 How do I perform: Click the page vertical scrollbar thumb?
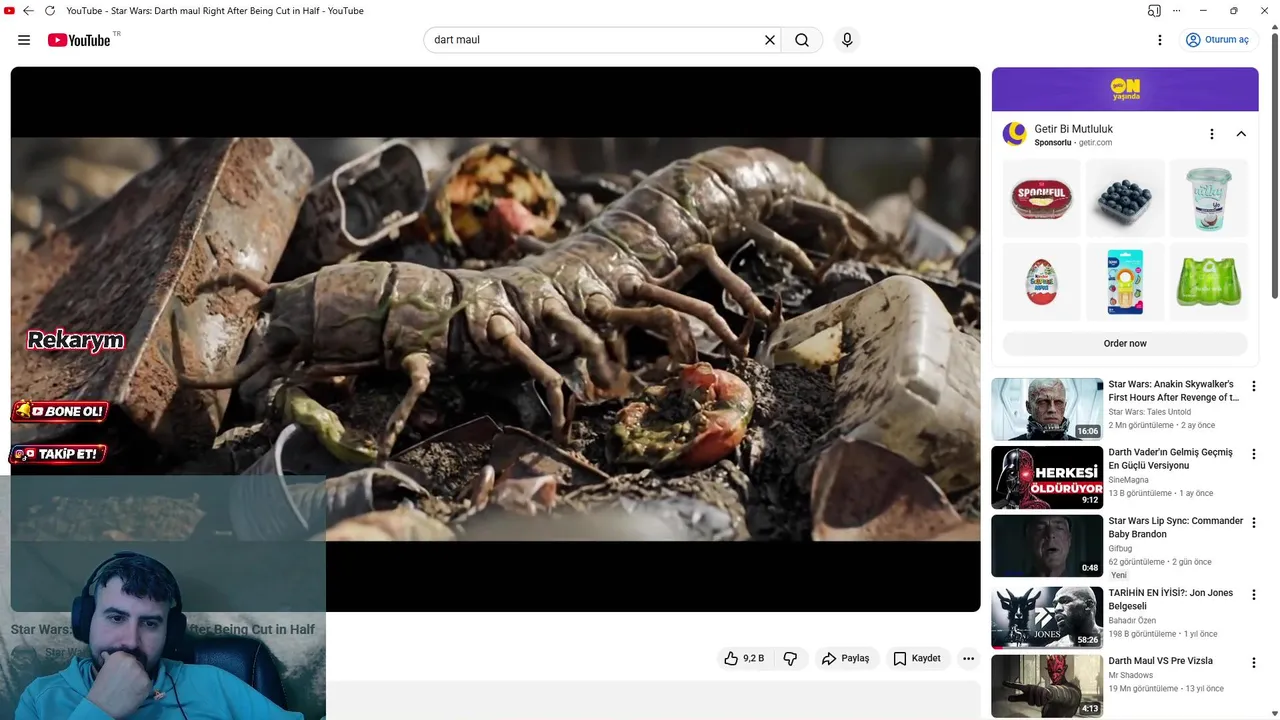[x=1274, y=165]
